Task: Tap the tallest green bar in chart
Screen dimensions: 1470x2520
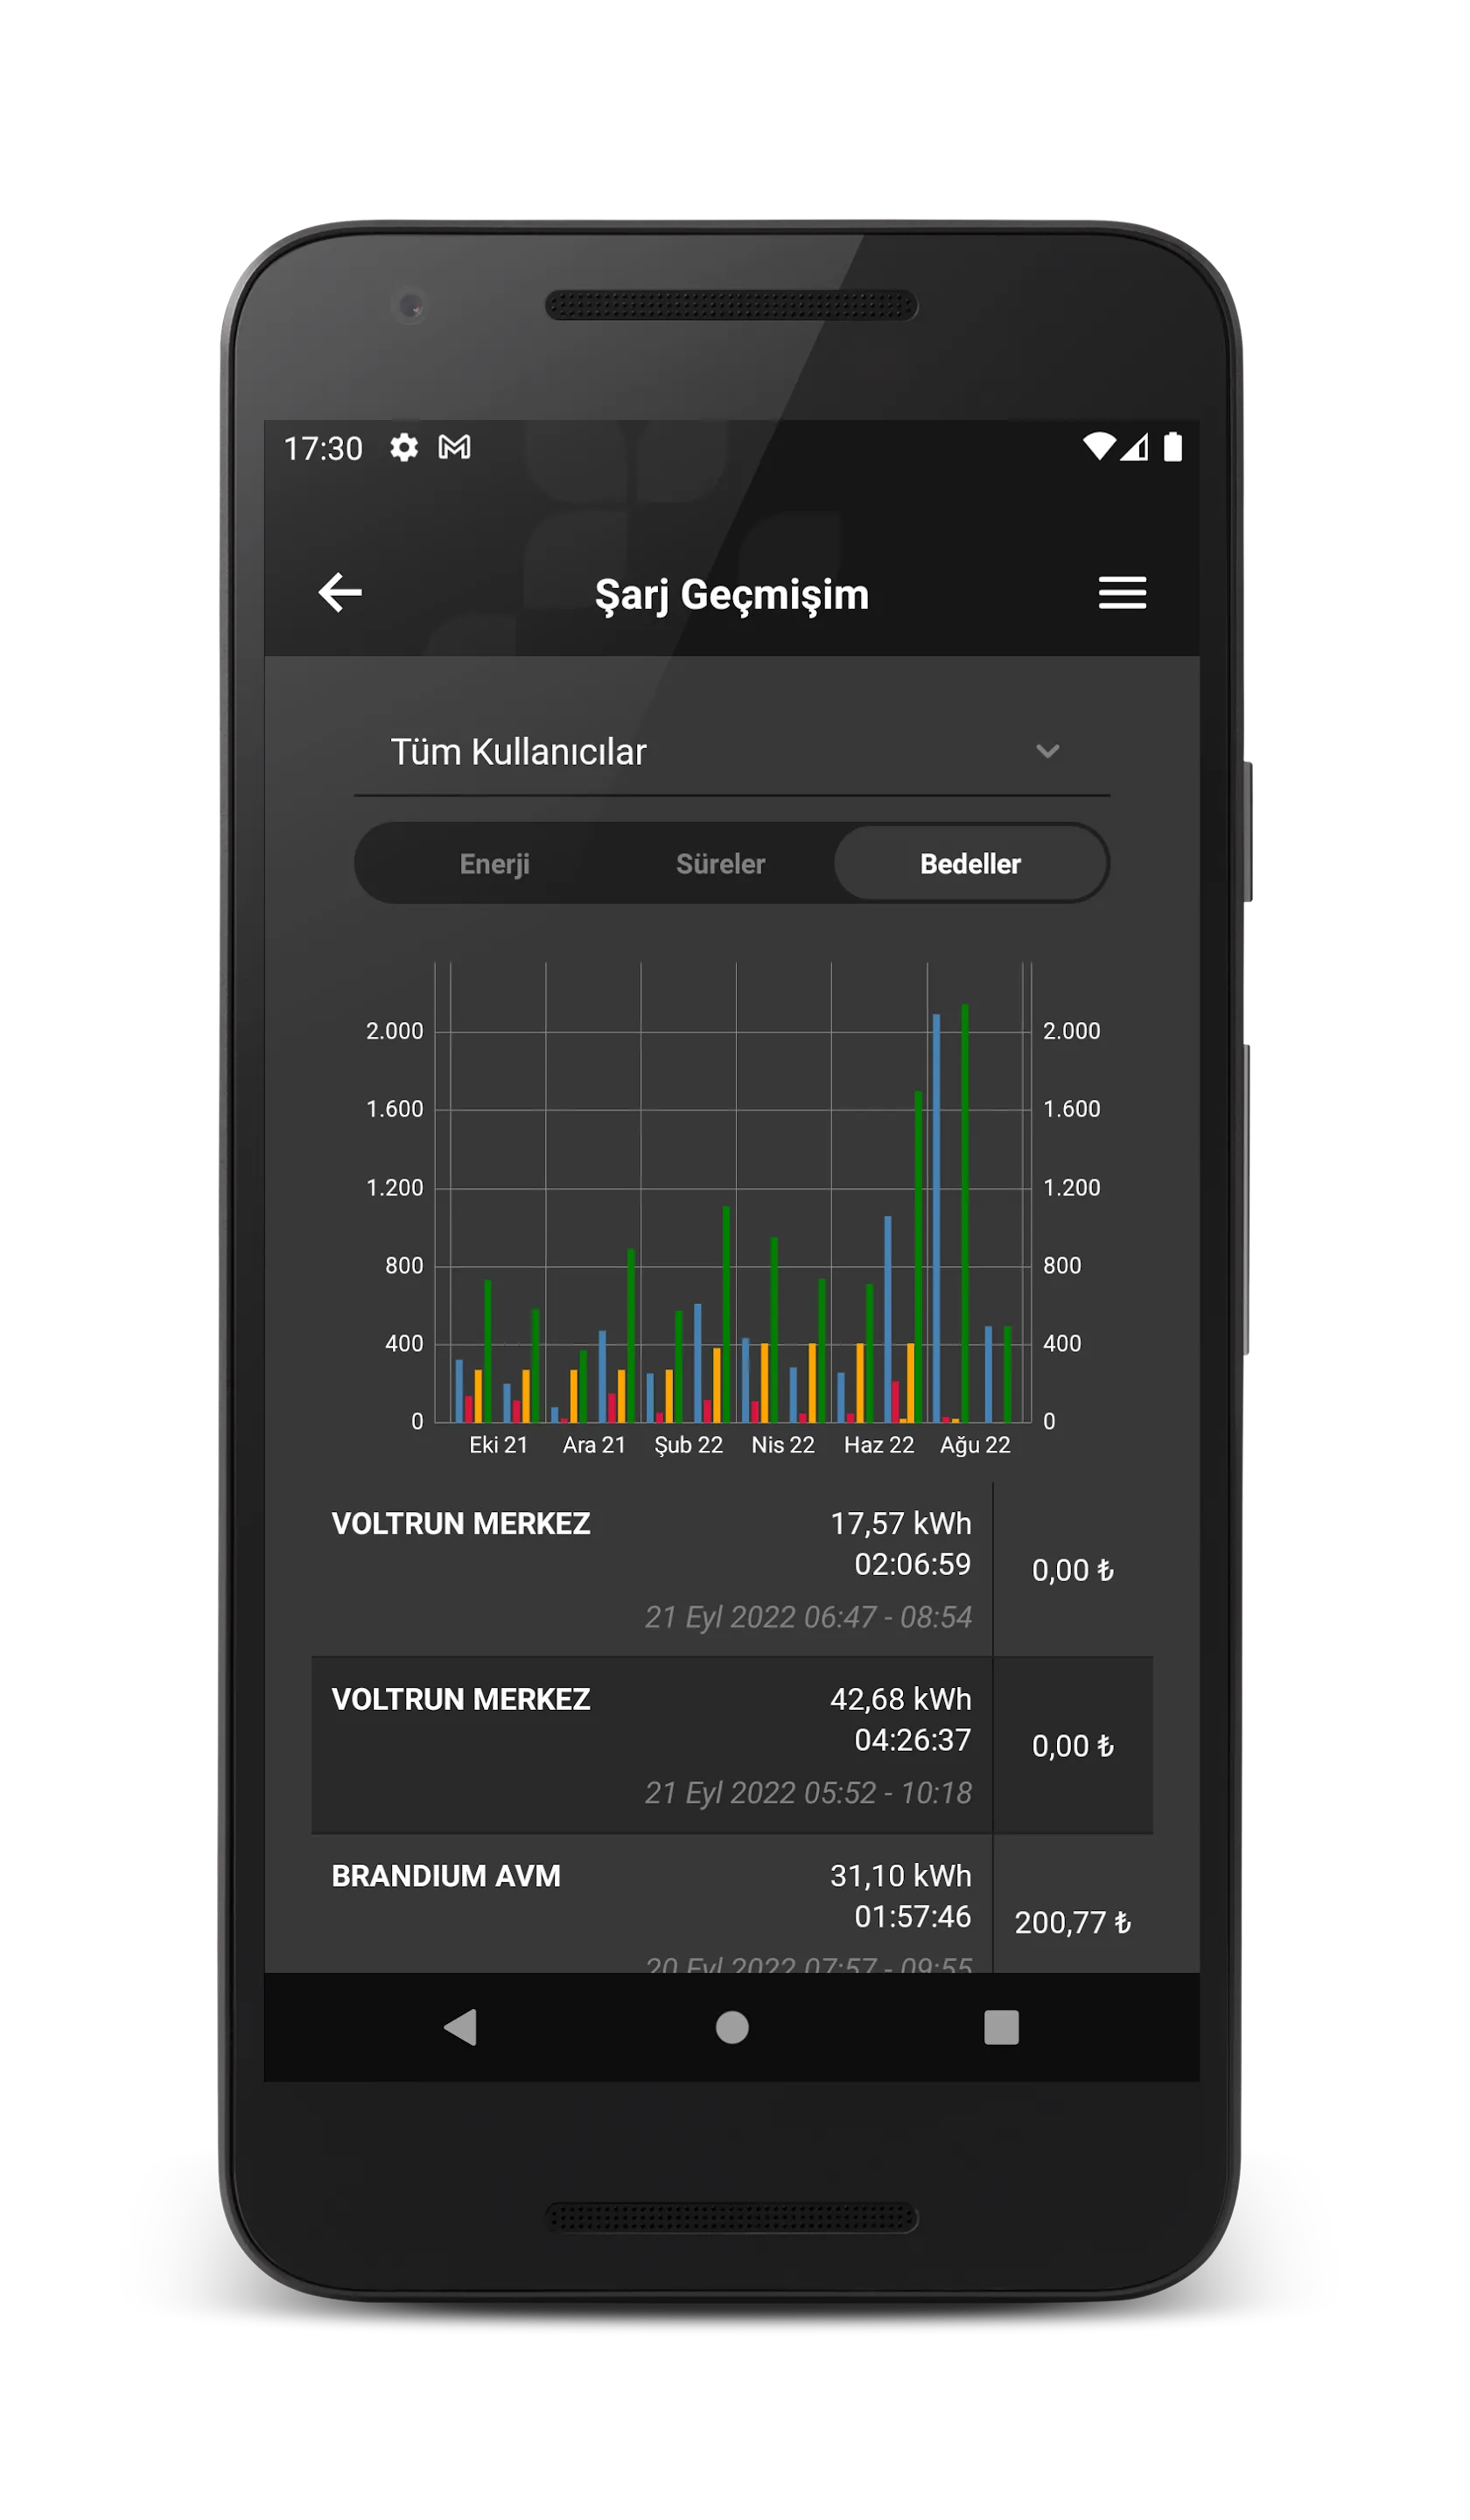Action: [966, 1214]
